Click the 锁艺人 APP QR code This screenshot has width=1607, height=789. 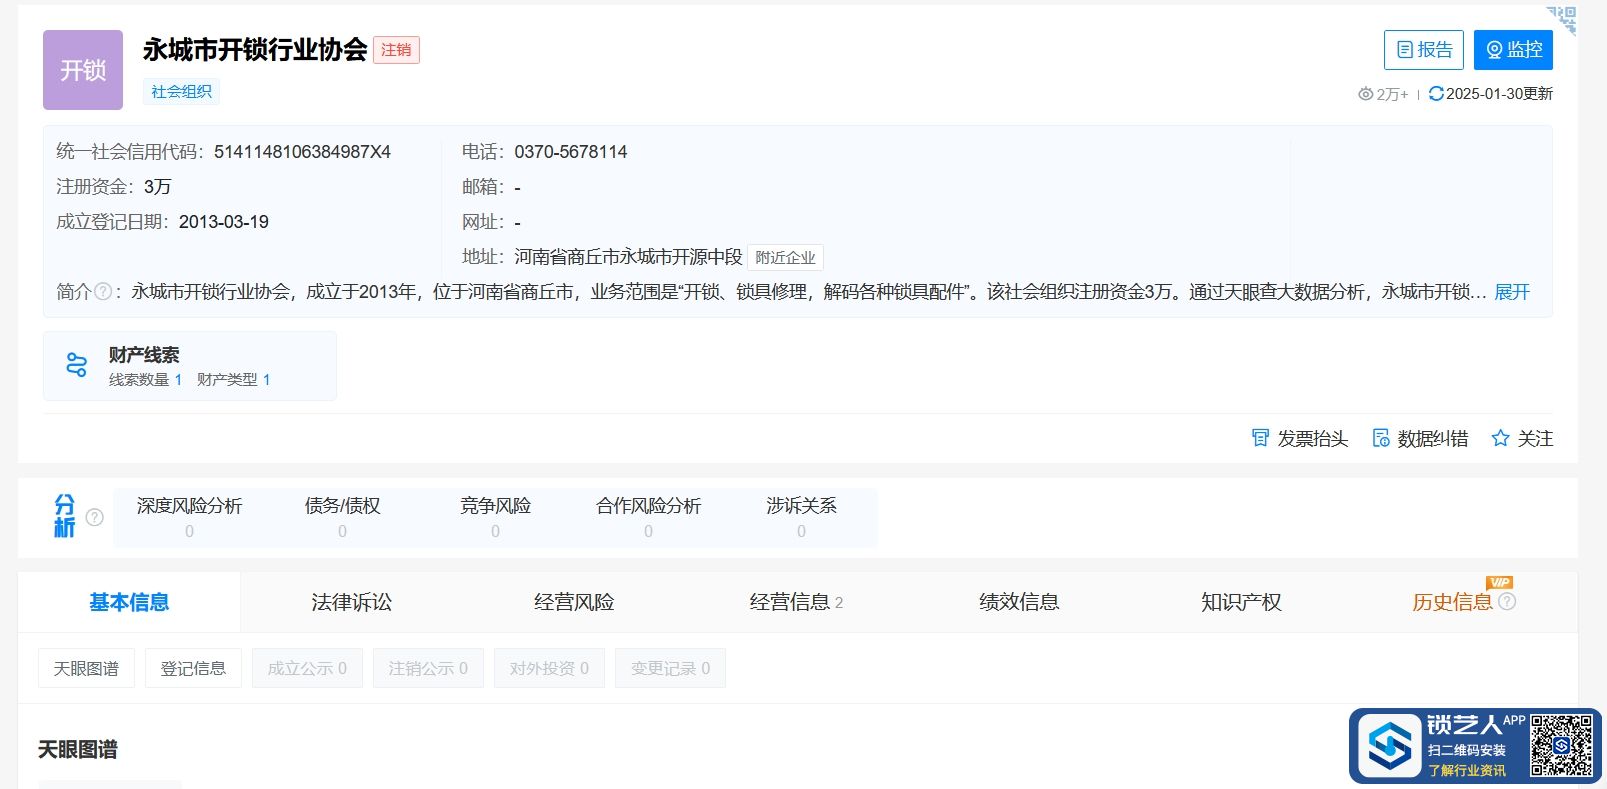(x=1561, y=745)
